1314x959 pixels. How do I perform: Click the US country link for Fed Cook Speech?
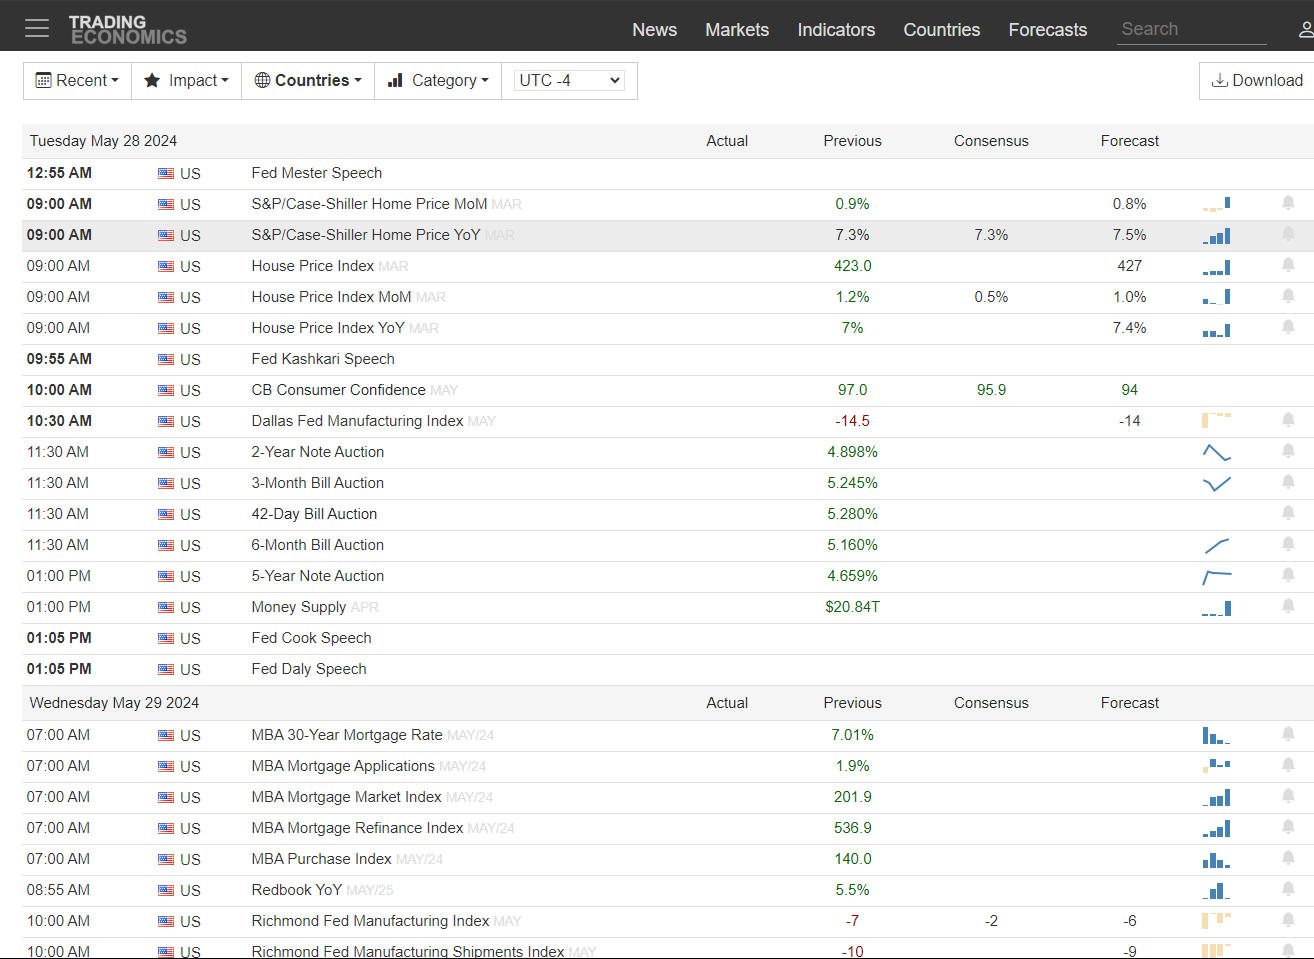[x=190, y=639]
